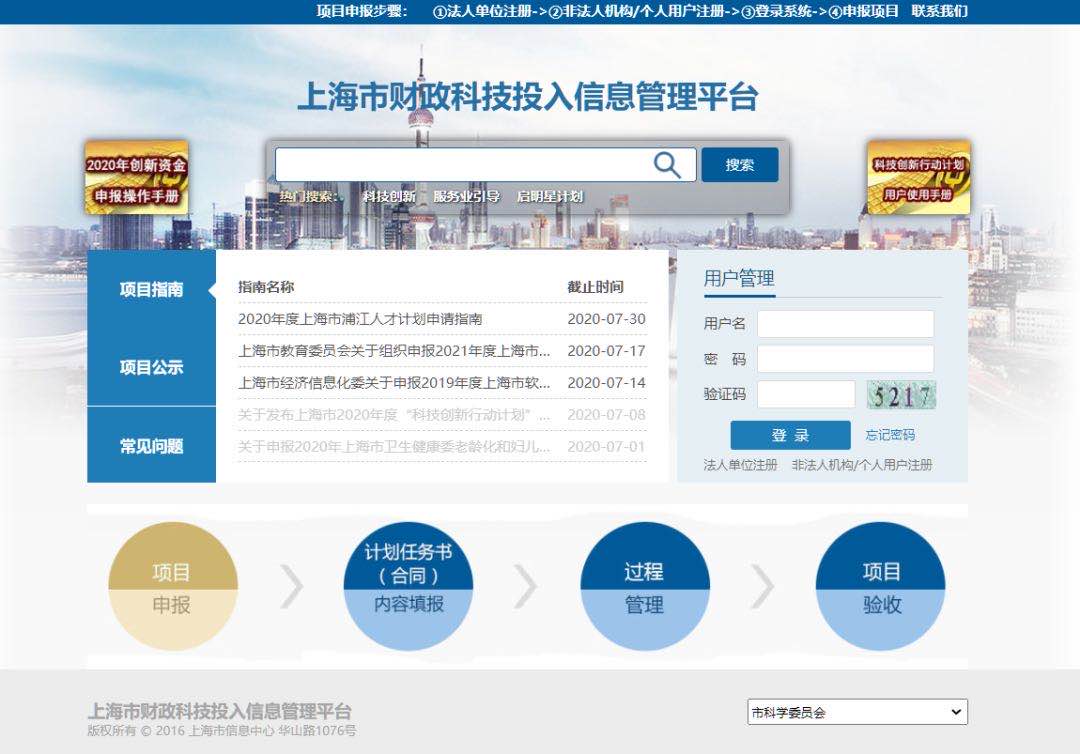
Task: Click the 用户名 input field
Action: 846,324
